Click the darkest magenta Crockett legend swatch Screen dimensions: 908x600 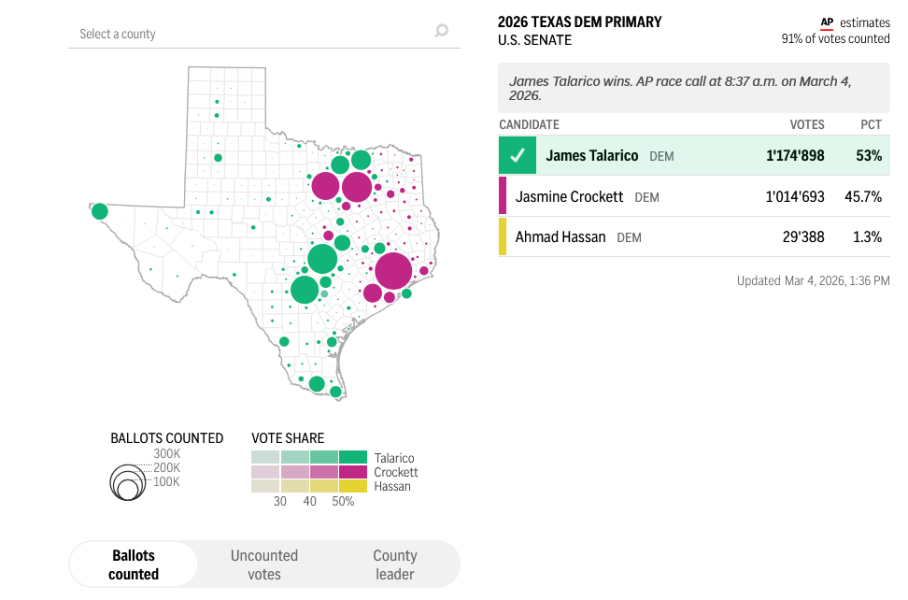tap(353, 472)
